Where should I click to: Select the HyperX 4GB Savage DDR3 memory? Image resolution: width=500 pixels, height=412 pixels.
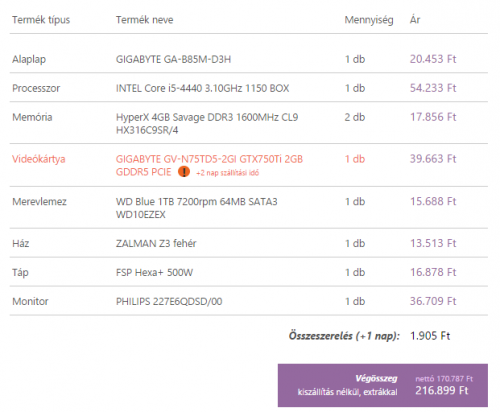(207, 124)
